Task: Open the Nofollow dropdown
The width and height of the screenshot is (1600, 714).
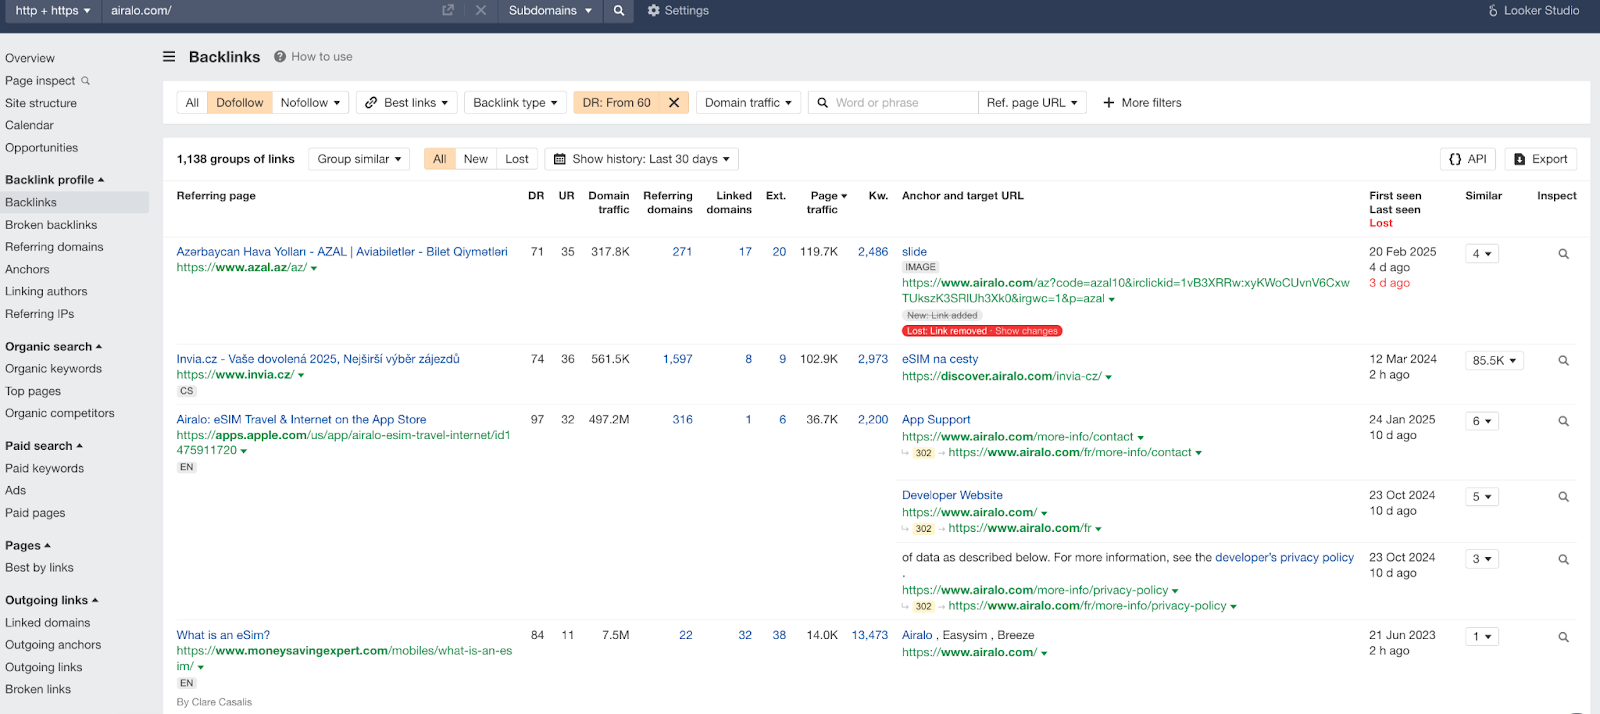Action: (x=310, y=102)
